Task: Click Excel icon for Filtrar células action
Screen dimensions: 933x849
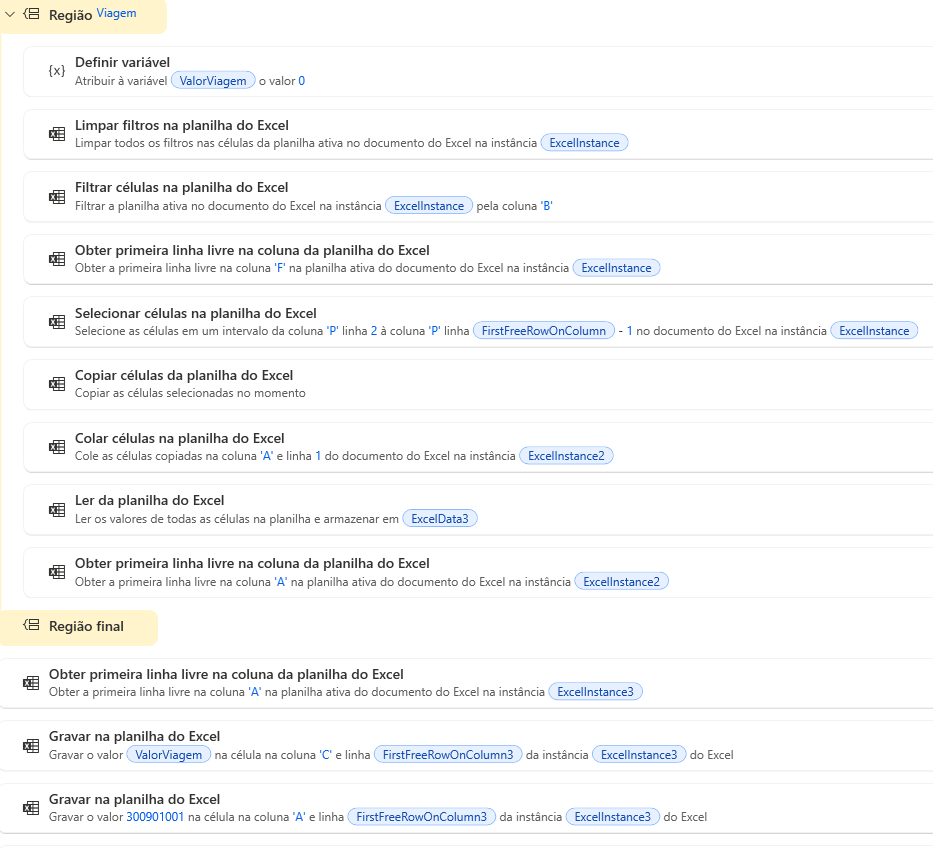Action: pyautogui.click(x=57, y=196)
